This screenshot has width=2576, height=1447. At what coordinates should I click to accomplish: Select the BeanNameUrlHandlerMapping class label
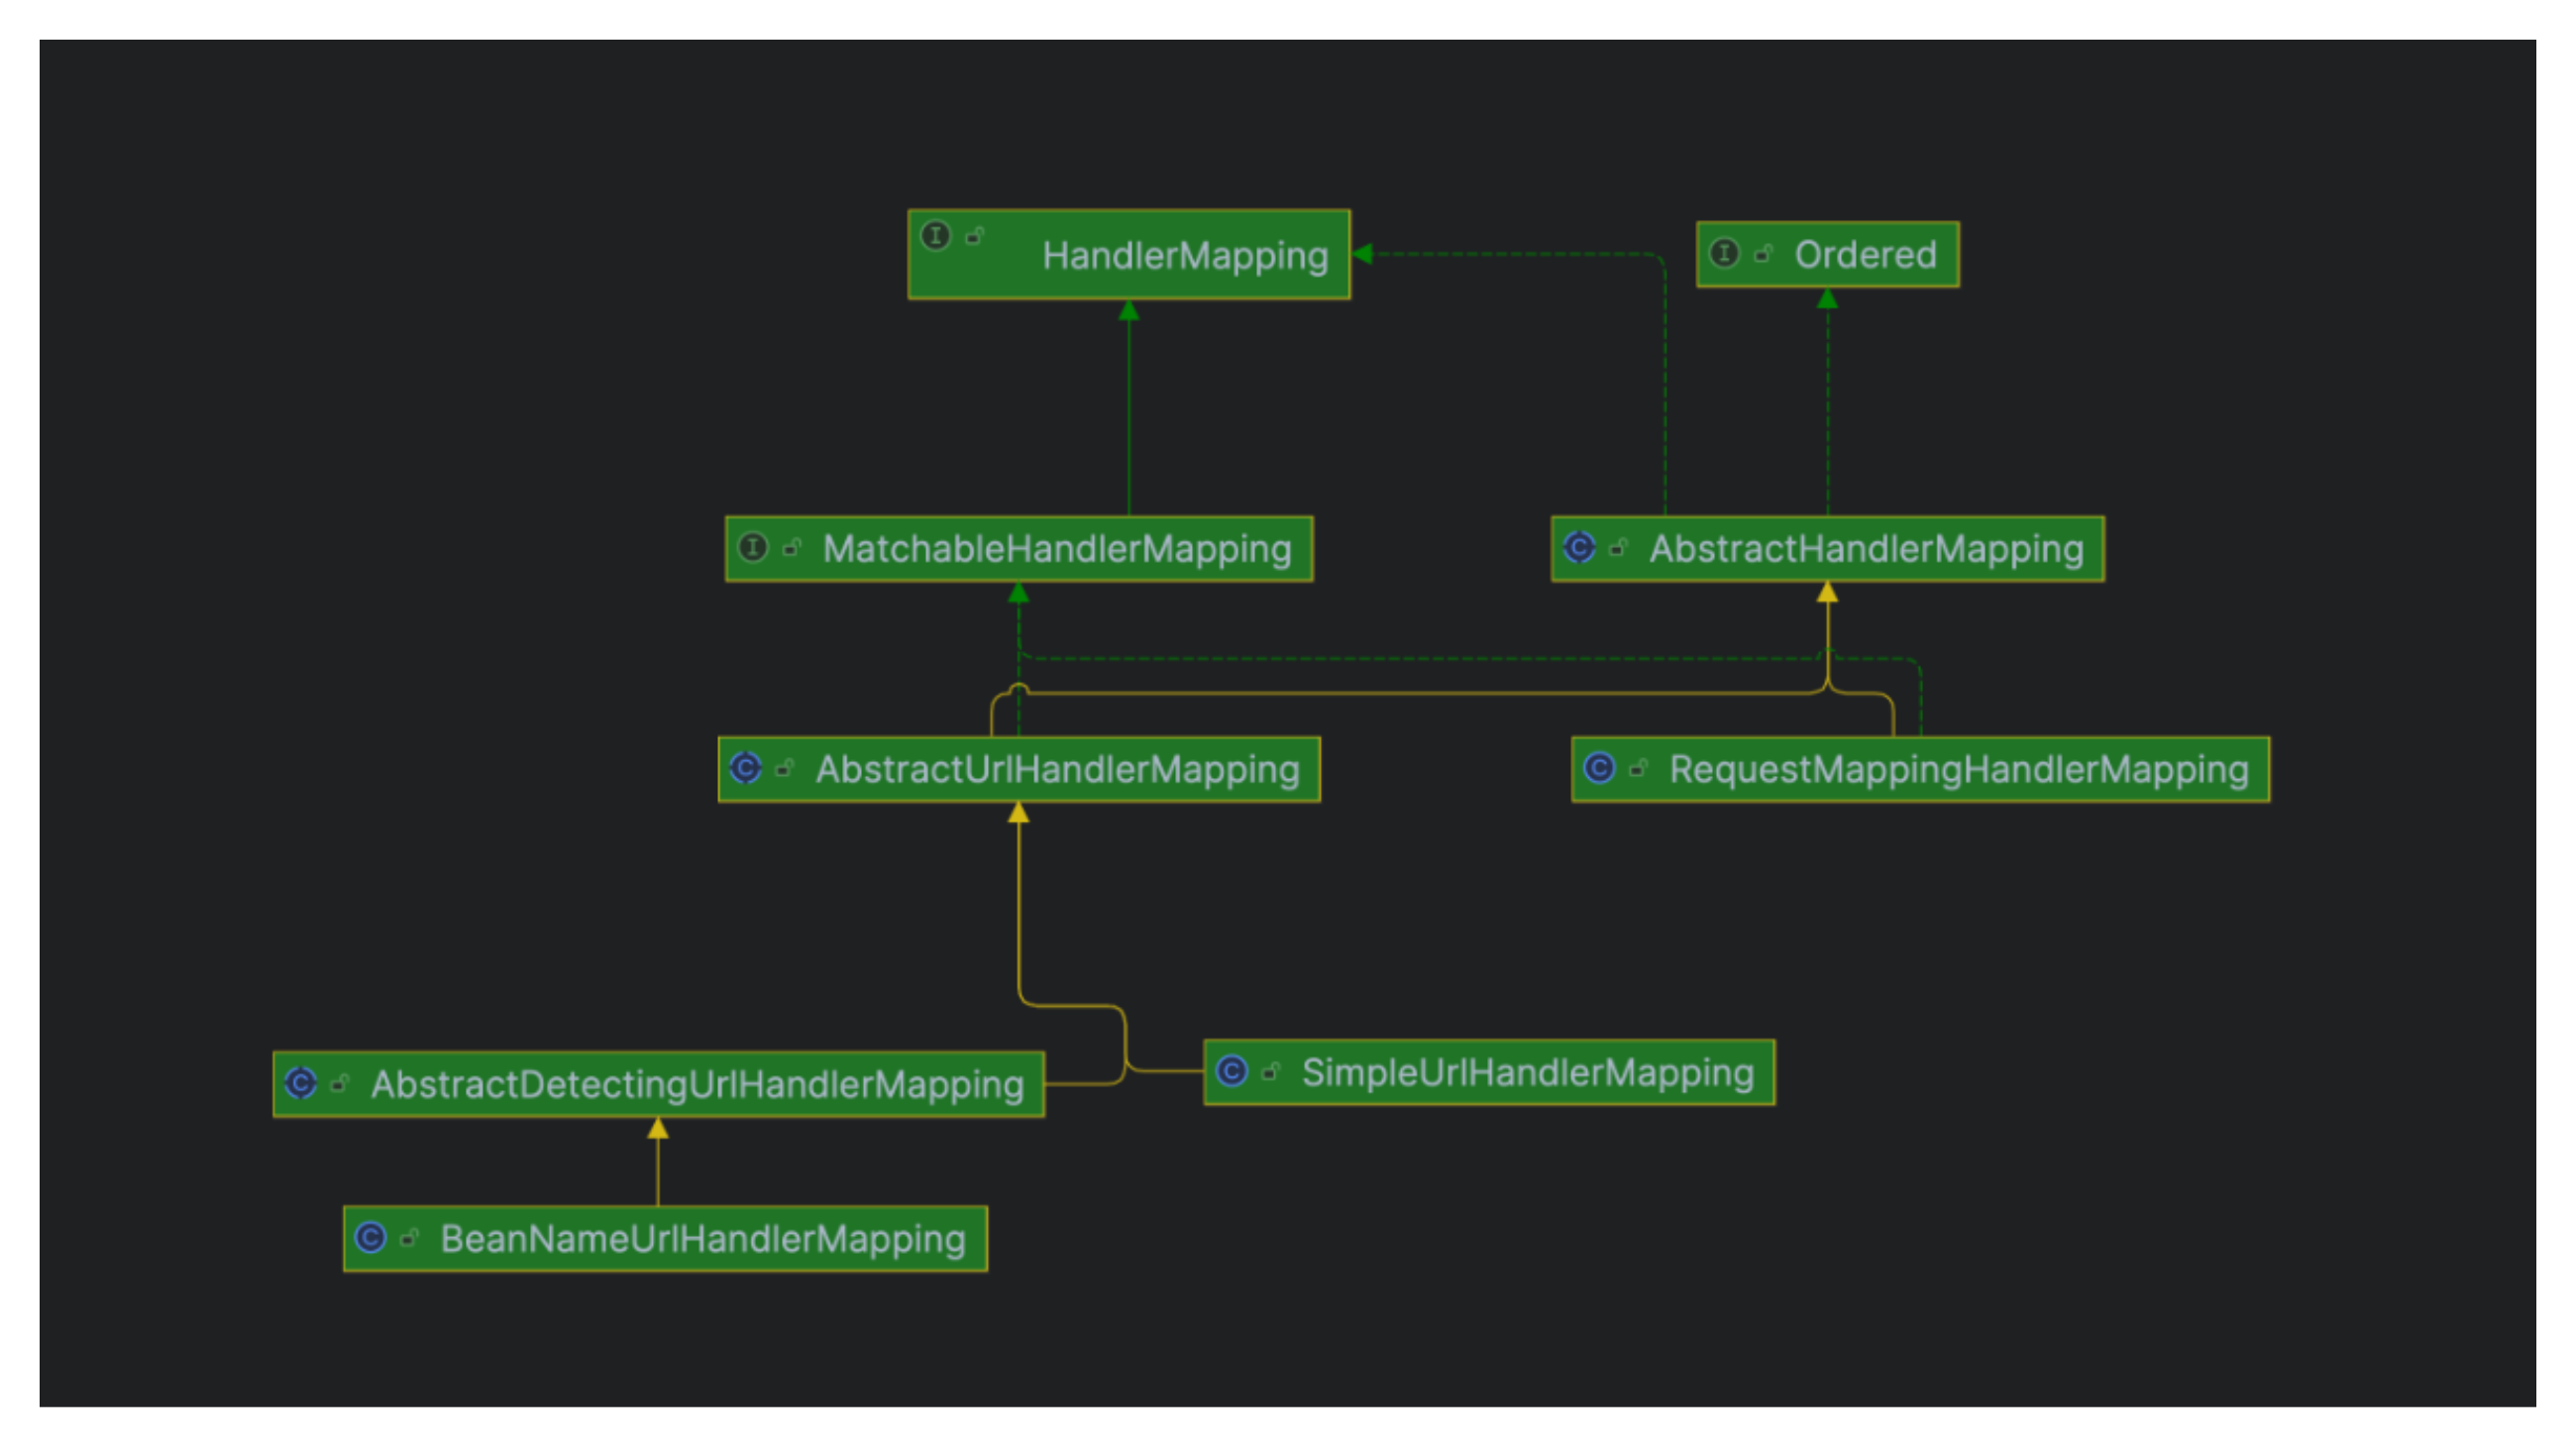(x=703, y=1240)
